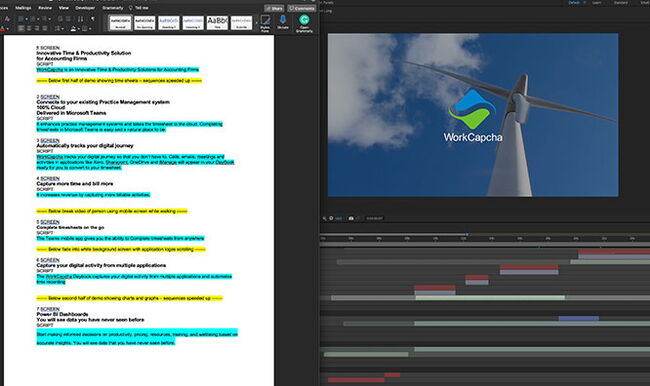Screen dimensions: 650x386
Task: Apply the Title style thumbnail
Action: click(217, 22)
